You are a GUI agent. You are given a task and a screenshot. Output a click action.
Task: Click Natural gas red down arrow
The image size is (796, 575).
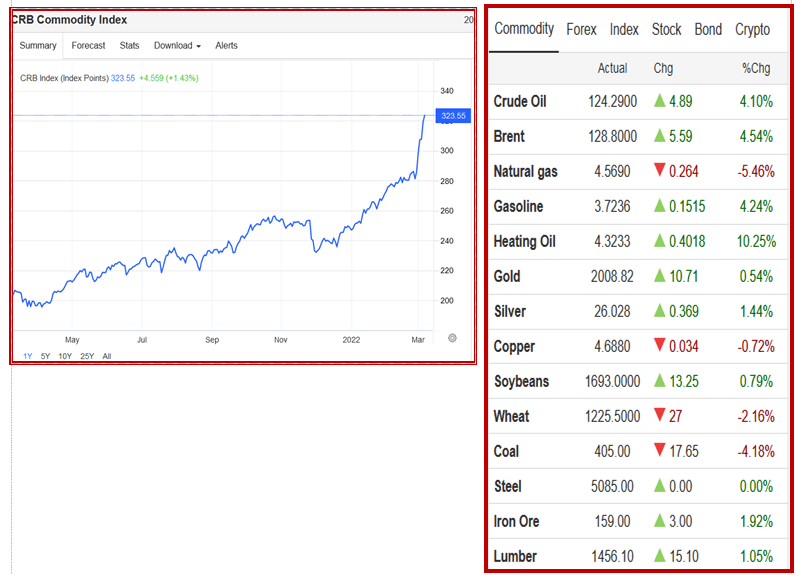660,171
